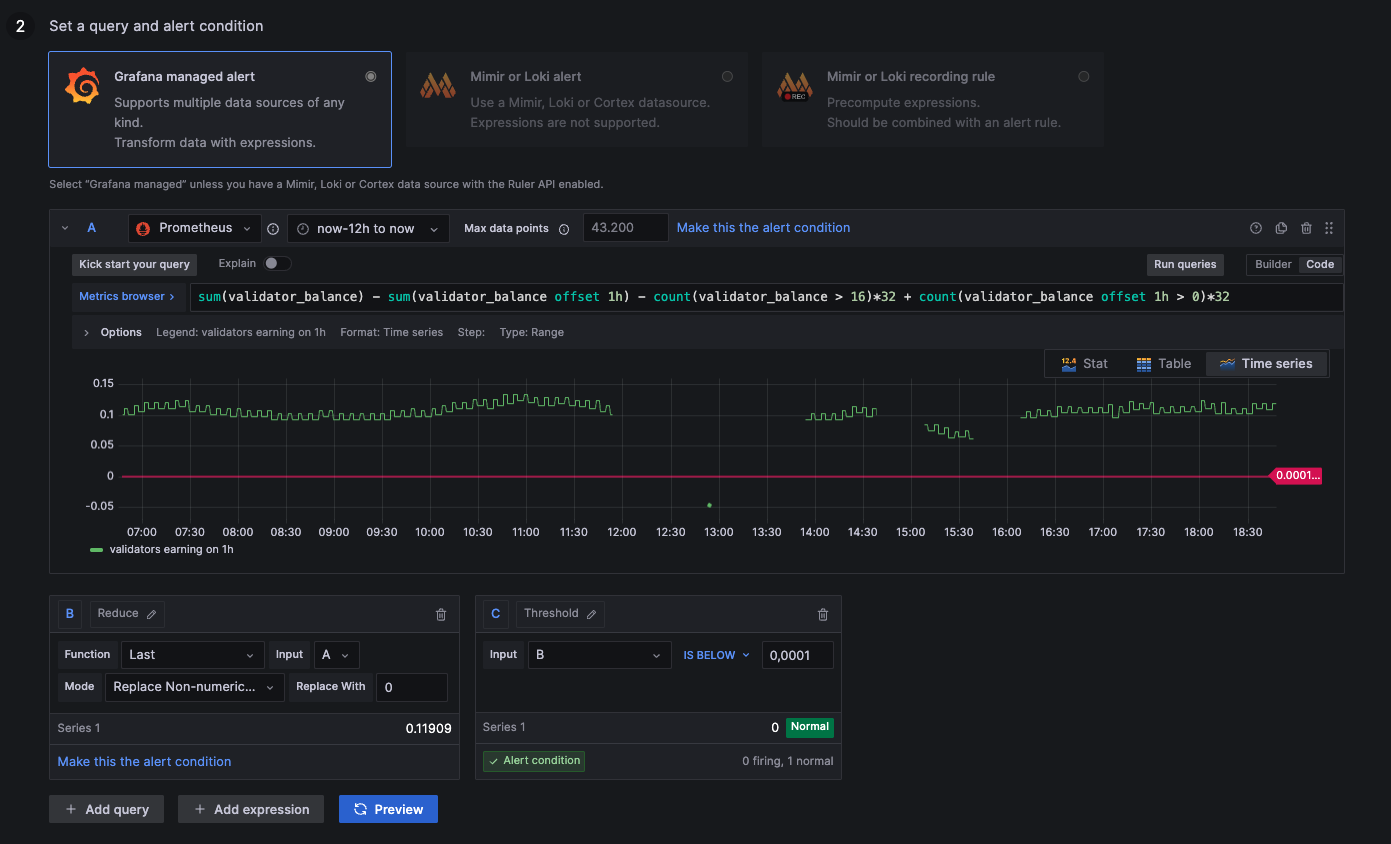Click Series 1 value 0.11909
The width and height of the screenshot is (1391, 844).
[x=428, y=728]
